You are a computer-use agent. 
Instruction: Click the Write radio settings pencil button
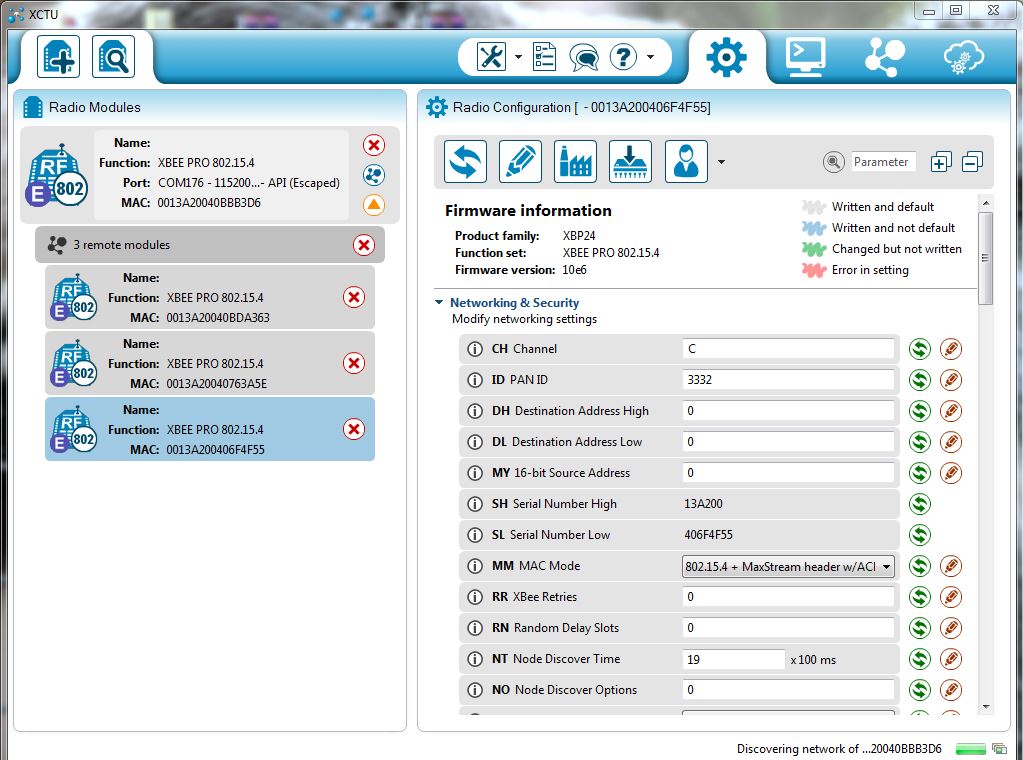point(520,162)
